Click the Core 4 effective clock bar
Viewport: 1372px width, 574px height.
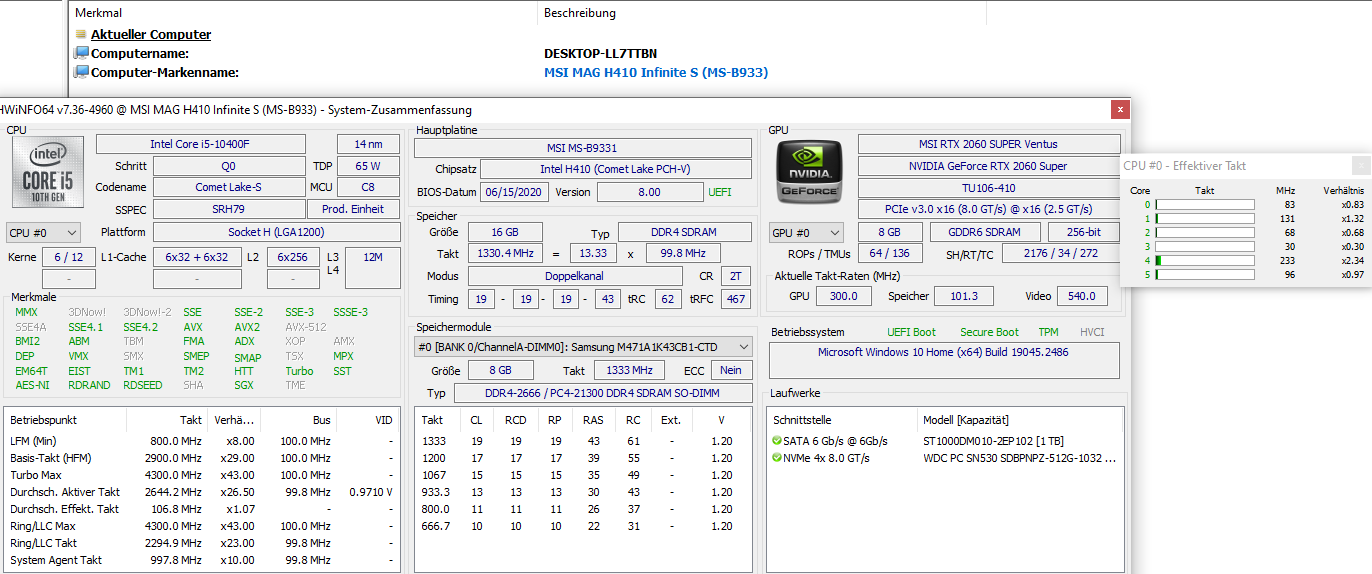(x=1205, y=260)
